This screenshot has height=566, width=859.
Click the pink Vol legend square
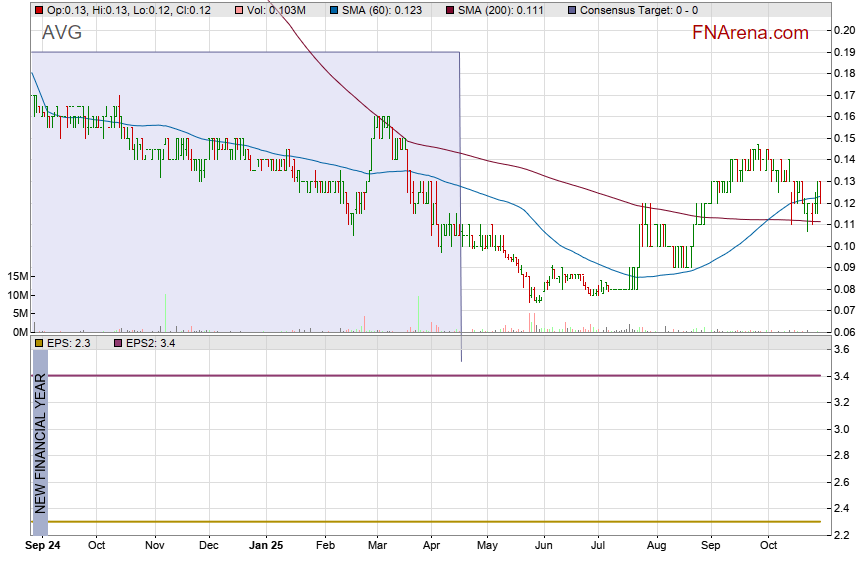click(x=238, y=9)
